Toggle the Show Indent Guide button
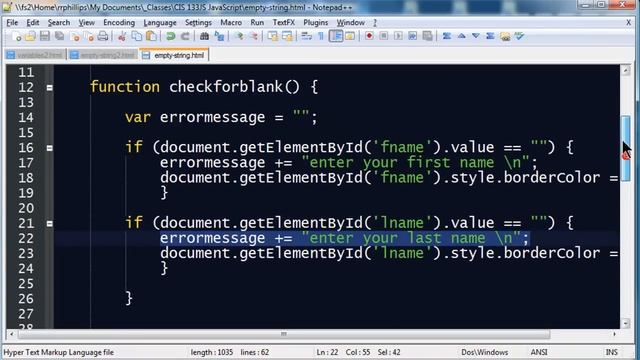 point(336,36)
